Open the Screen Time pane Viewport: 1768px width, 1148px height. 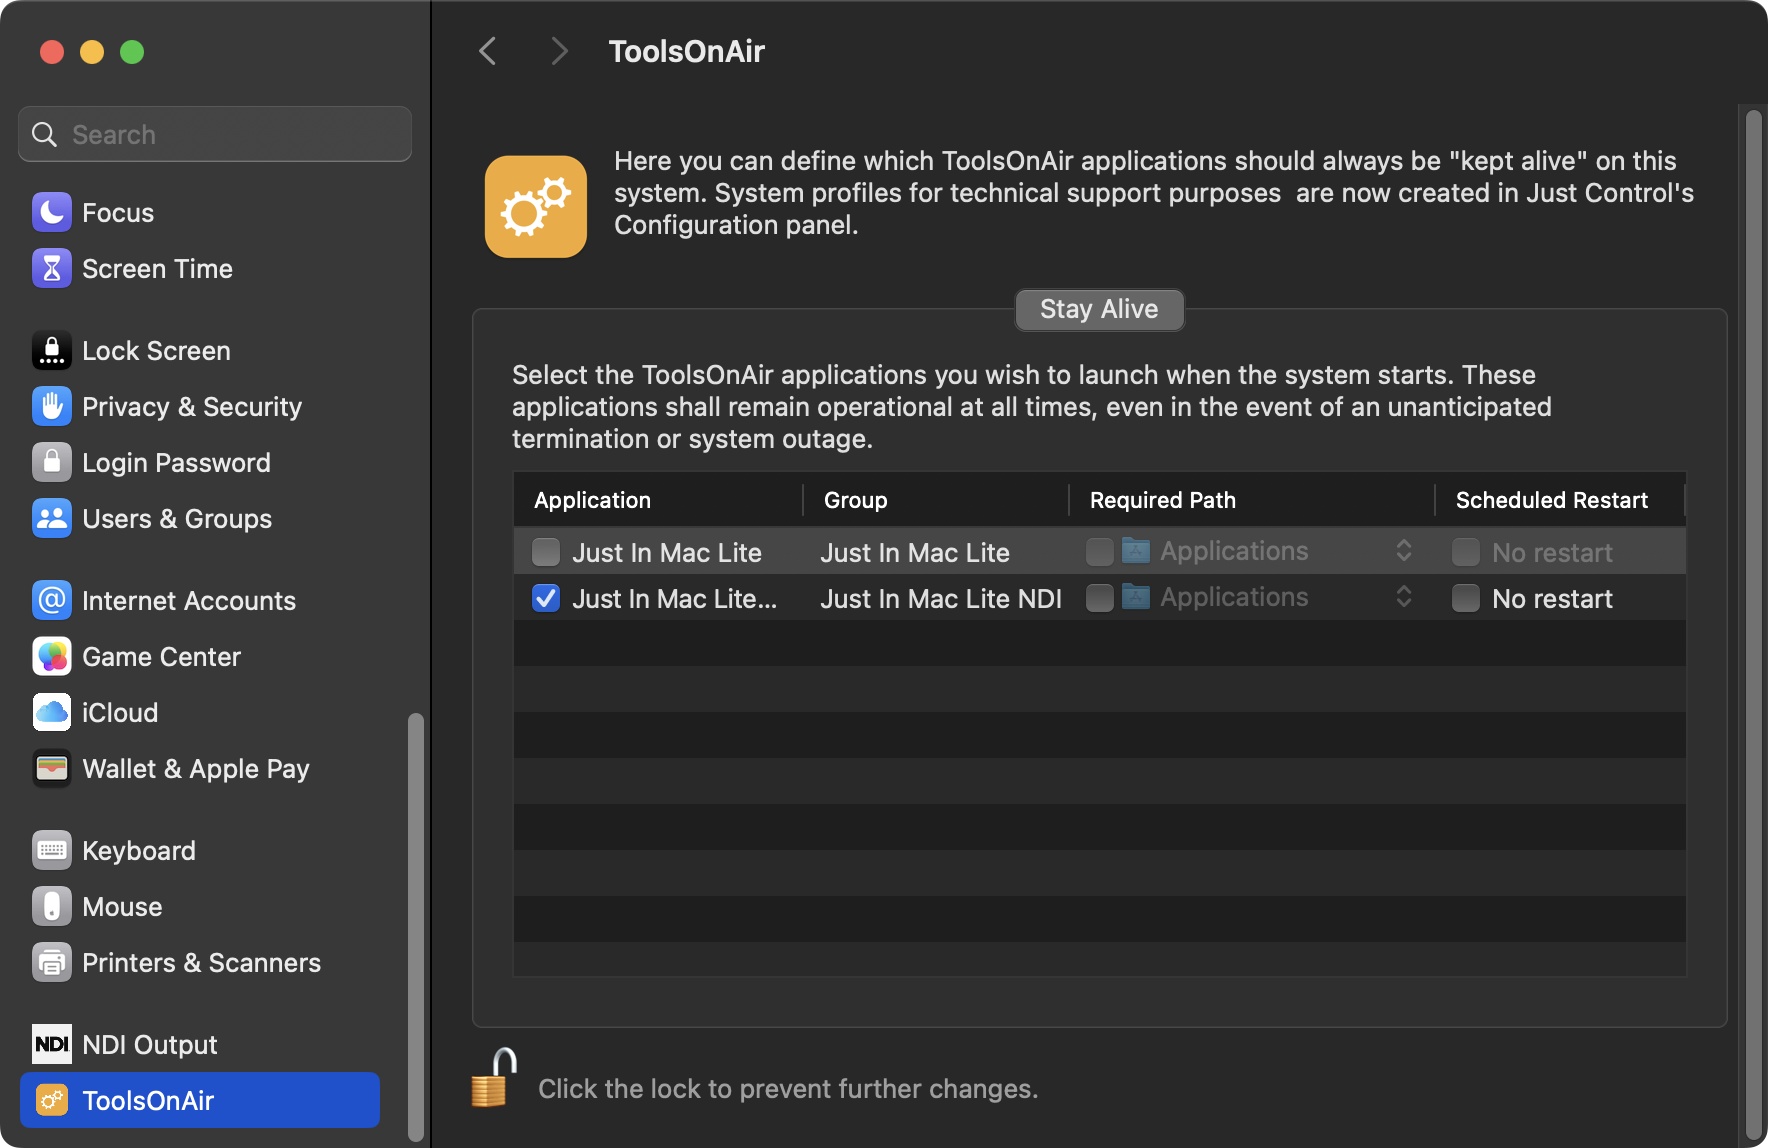click(x=200, y=268)
